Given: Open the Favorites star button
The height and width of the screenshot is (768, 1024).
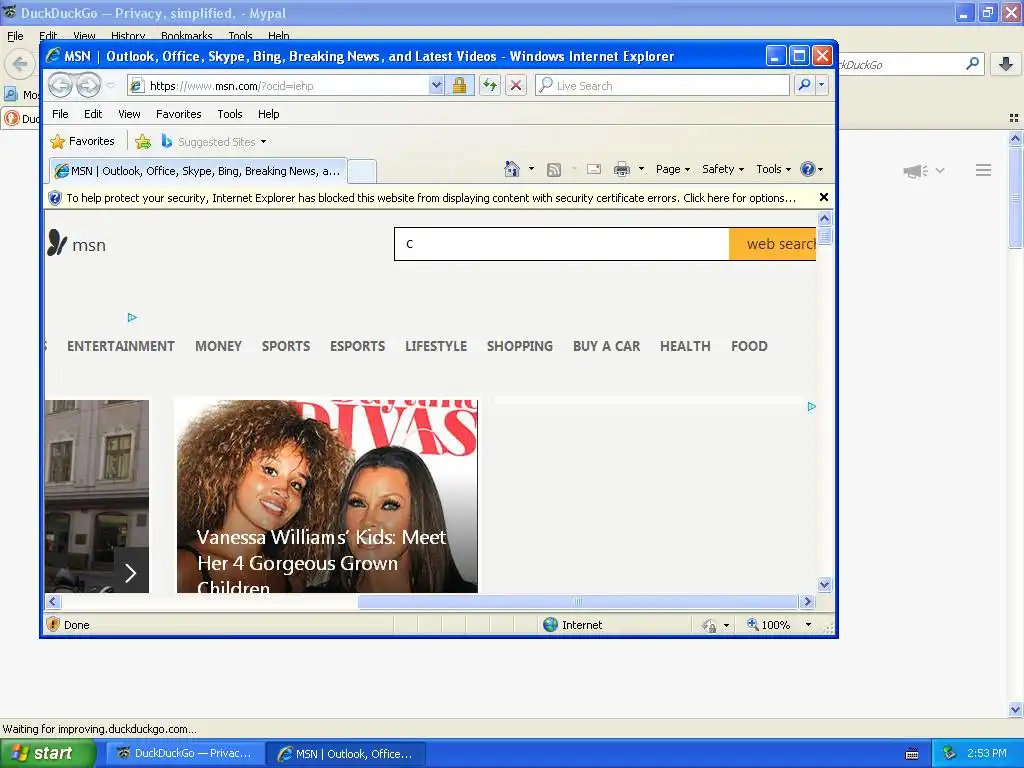Looking at the screenshot, I should pyautogui.click(x=83, y=141).
